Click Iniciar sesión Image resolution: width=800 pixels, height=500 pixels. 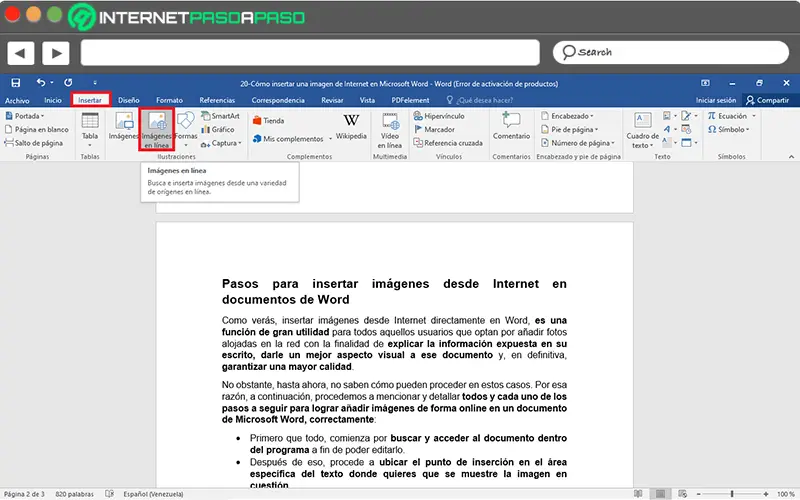point(716,100)
